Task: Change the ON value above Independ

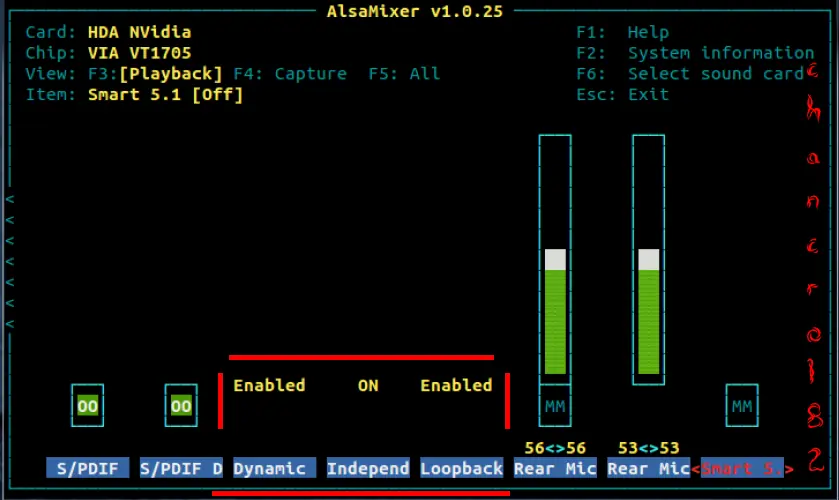Action: pyautogui.click(x=368, y=385)
